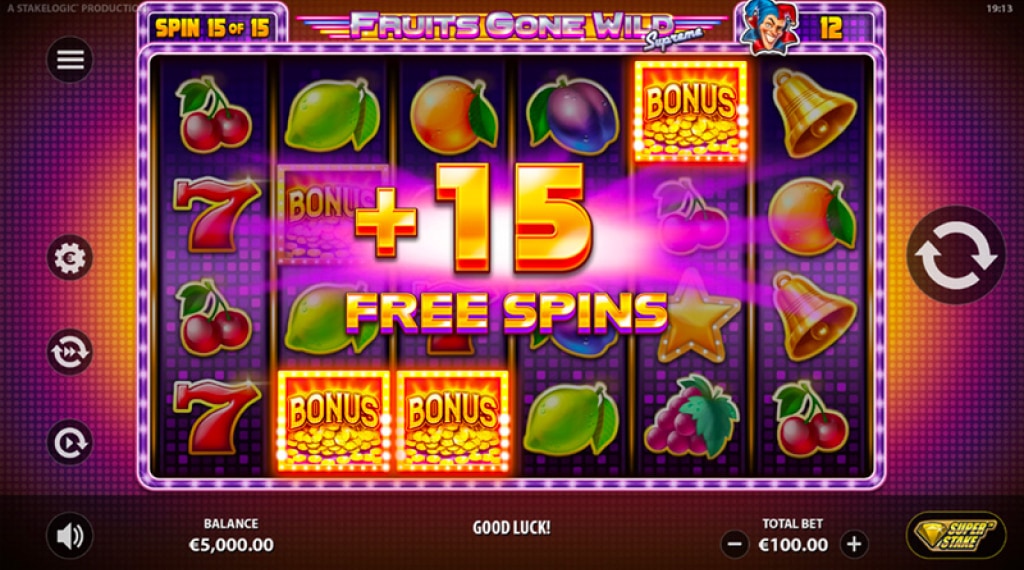This screenshot has width=1024, height=570.
Task: Decrease total bet with minus button
Action: coord(735,544)
